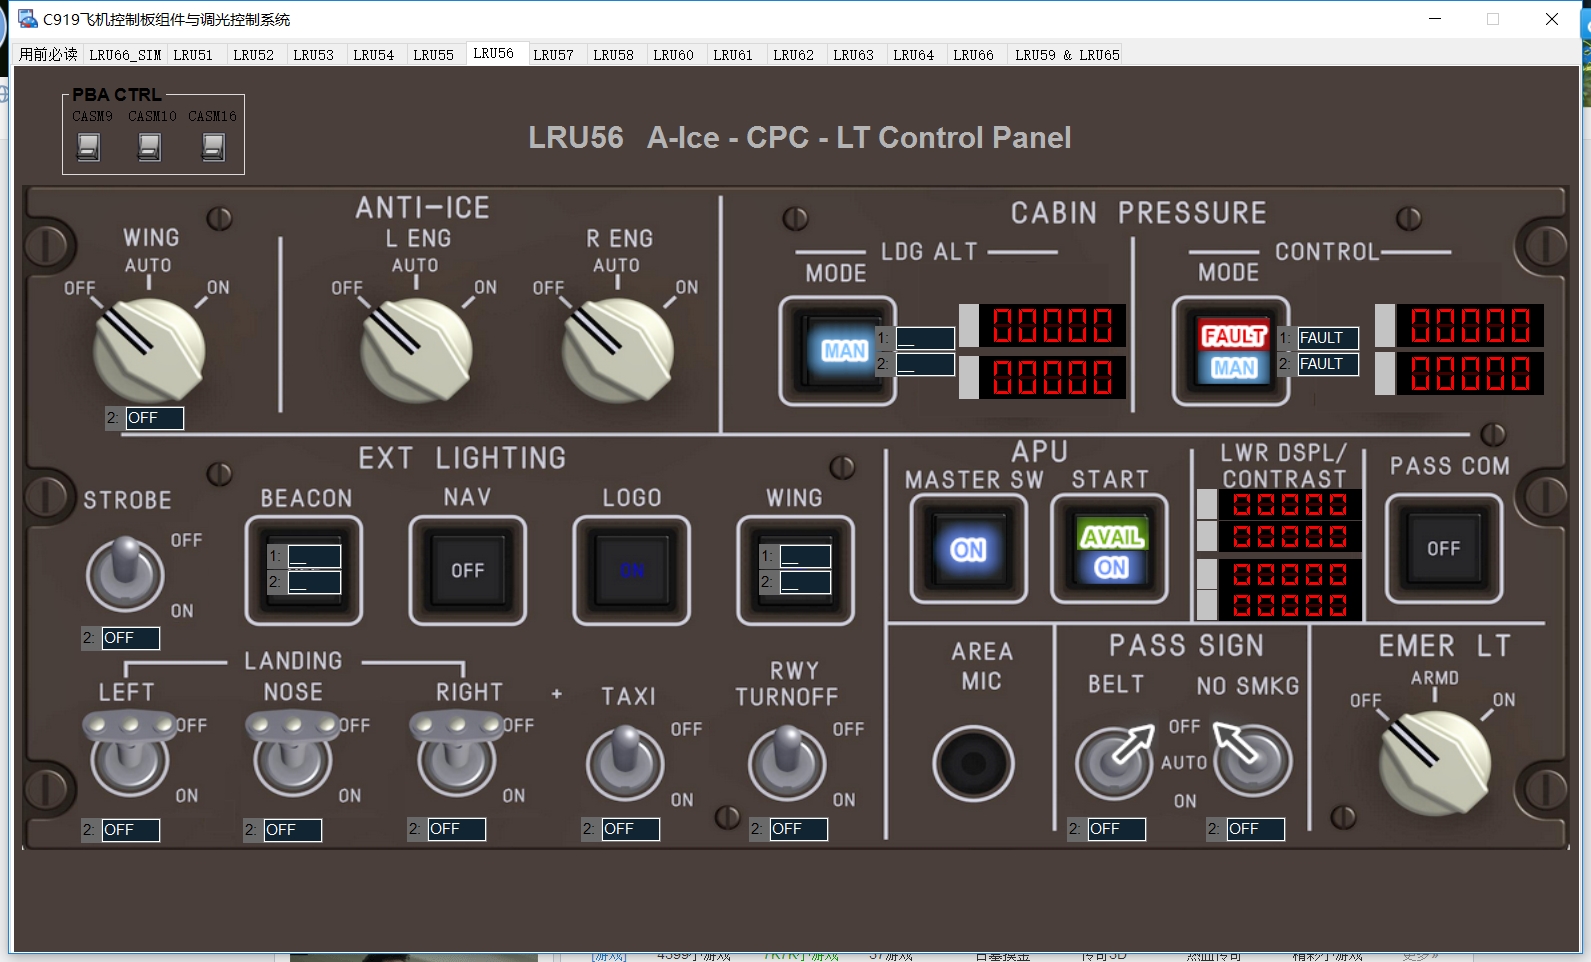Click the WING anti-ice status field
Viewport: 1591px width, 962px height.
tap(154, 418)
